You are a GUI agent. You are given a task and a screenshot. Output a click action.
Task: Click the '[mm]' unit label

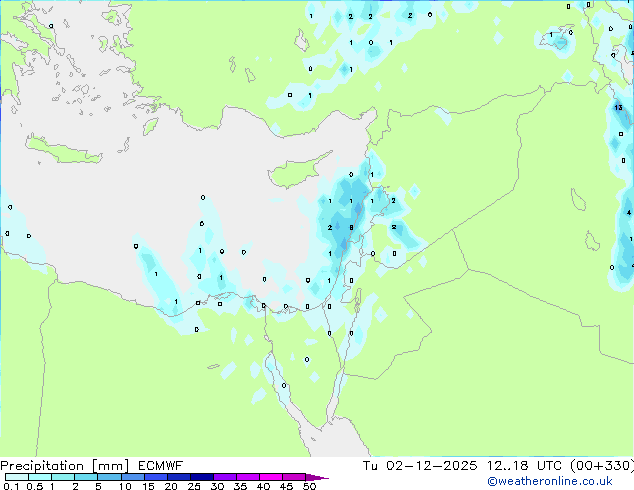[x=110, y=466]
